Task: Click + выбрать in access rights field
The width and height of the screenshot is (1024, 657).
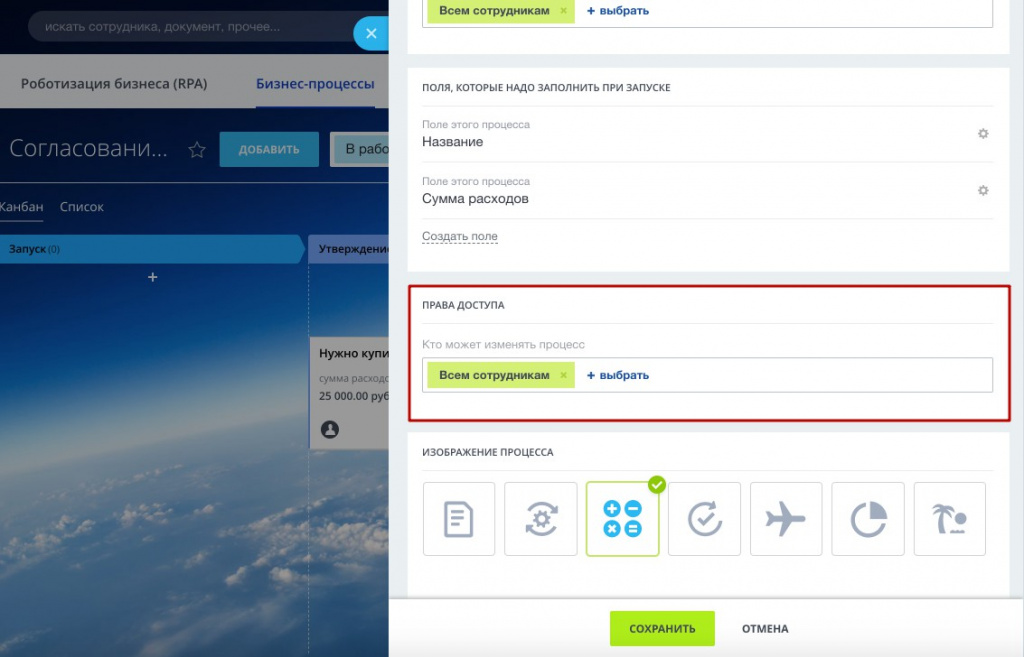Action: [x=618, y=375]
